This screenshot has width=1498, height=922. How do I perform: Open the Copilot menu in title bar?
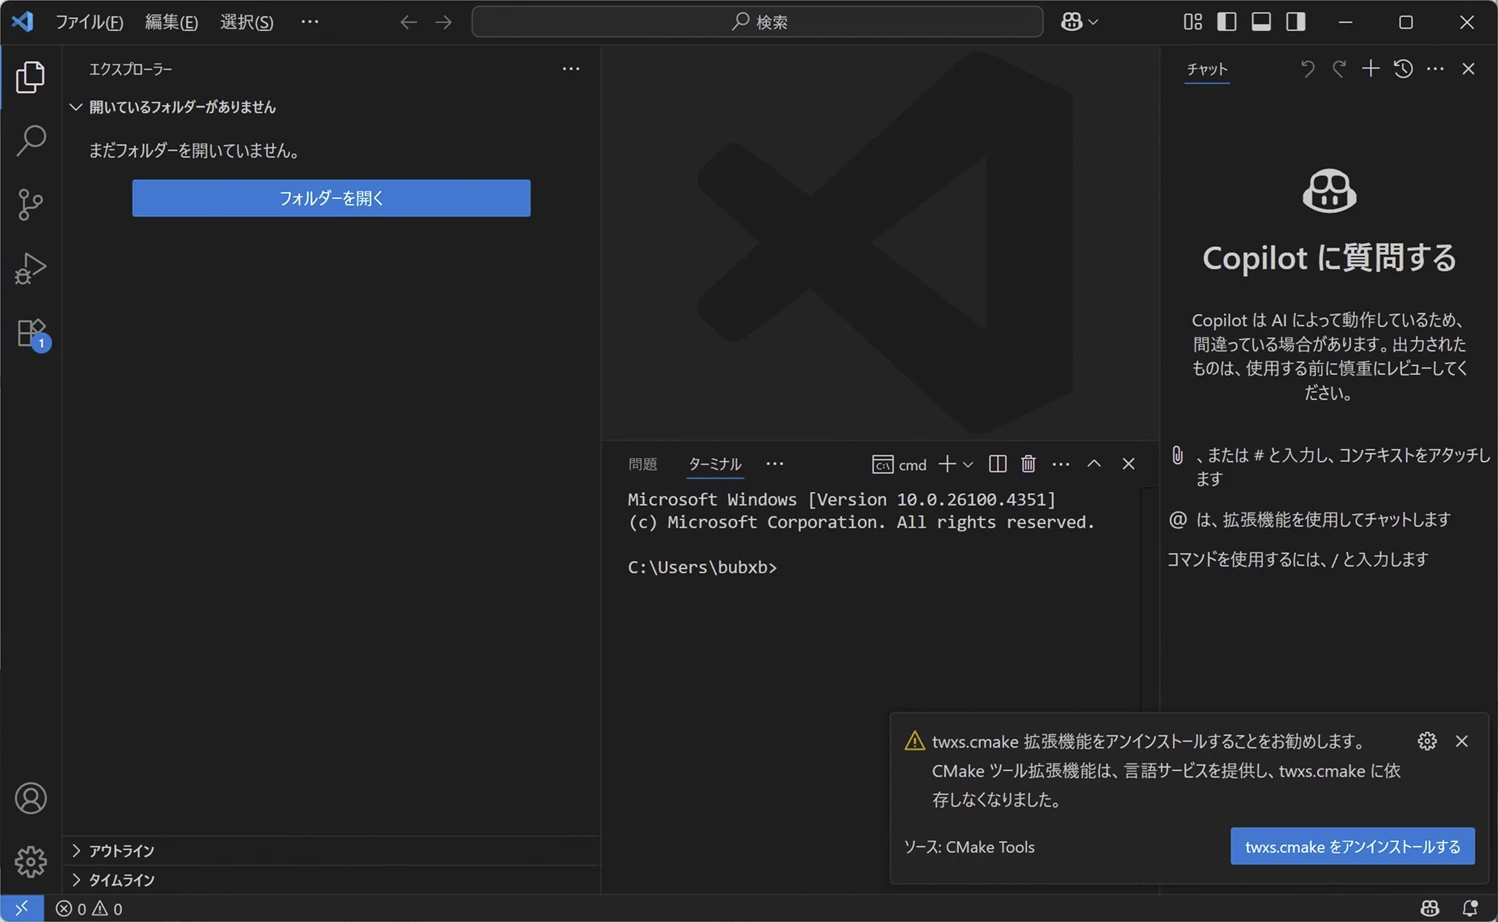(x=1079, y=22)
